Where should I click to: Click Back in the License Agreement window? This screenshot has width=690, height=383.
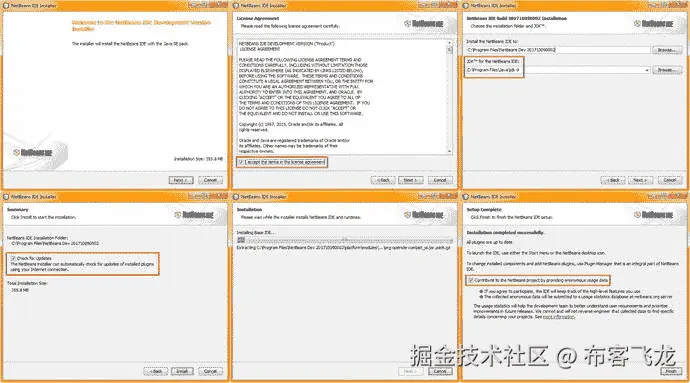383,180
